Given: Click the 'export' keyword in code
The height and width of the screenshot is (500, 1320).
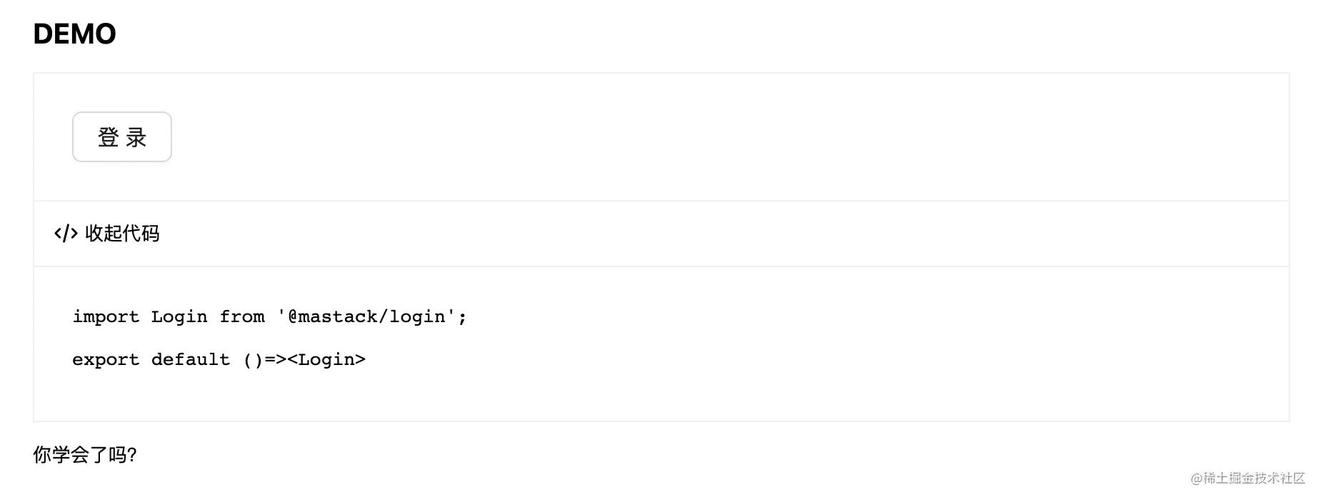Looking at the screenshot, I should pyautogui.click(x=106, y=360).
